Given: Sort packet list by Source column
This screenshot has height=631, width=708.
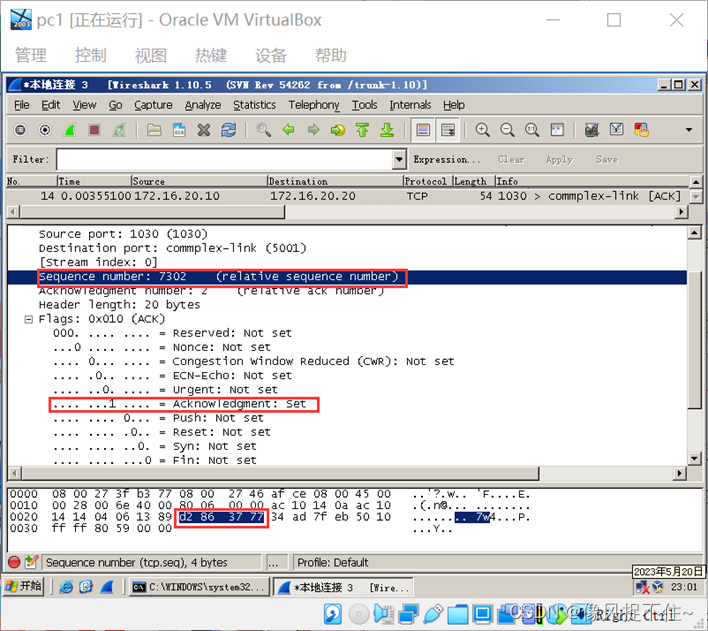Looking at the screenshot, I should (199, 181).
